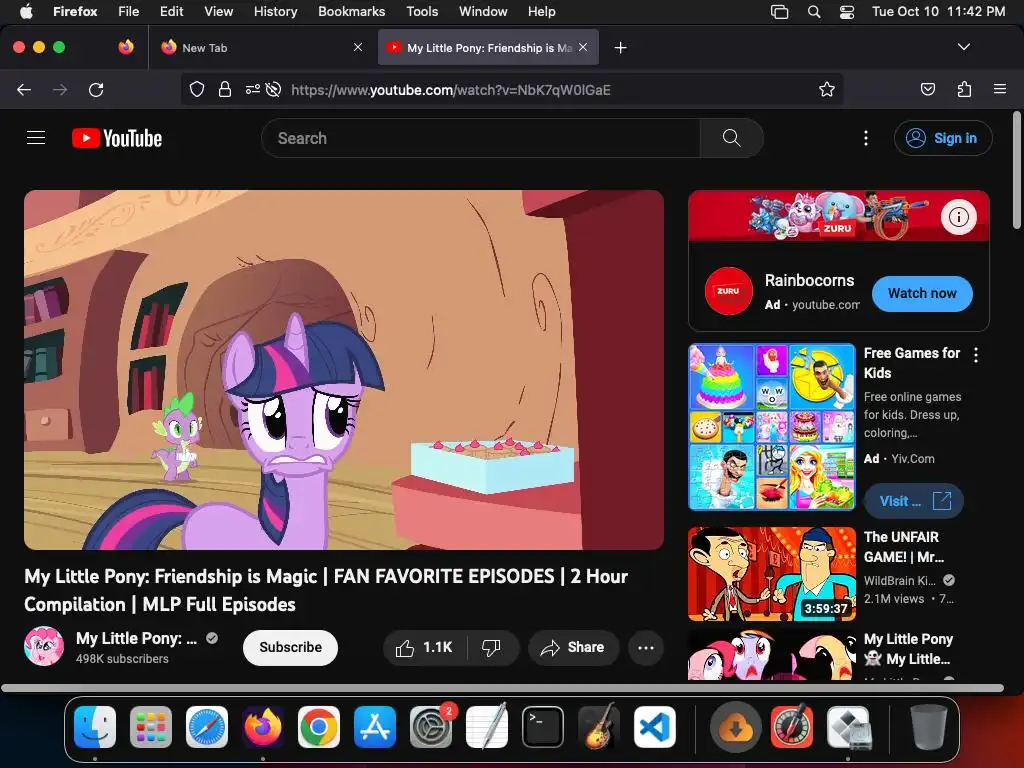The image size is (1024, 768).
Task: Click the main video player frame
Action: (344, 370)
